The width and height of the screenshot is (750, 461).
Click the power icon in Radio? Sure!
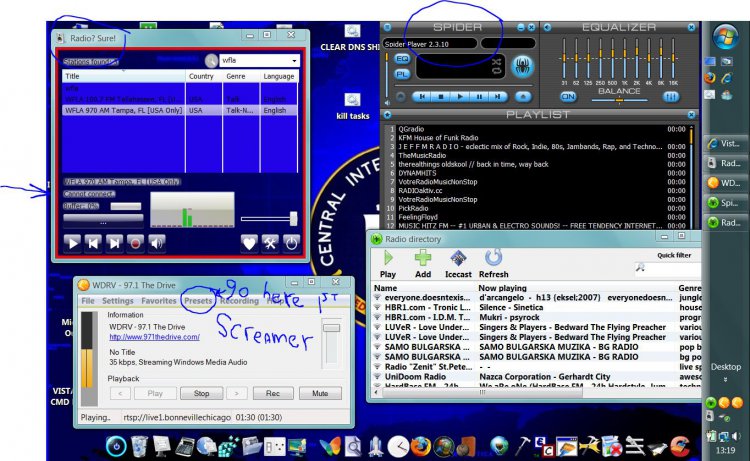tap(291, 243)
